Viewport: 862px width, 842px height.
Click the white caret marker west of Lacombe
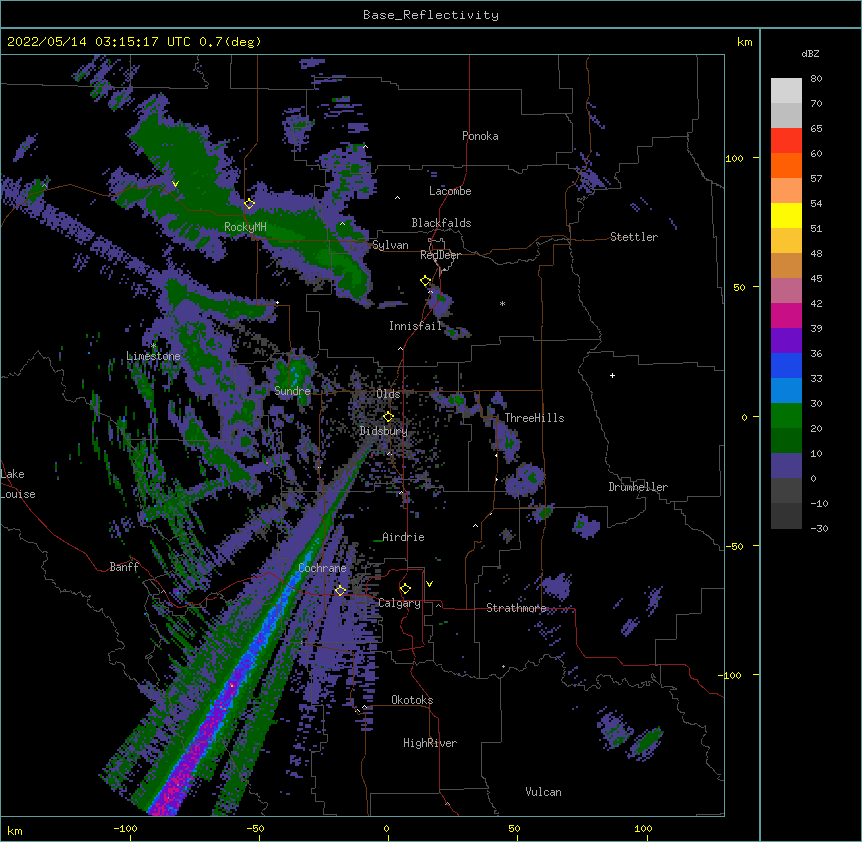tap(397, 198)
